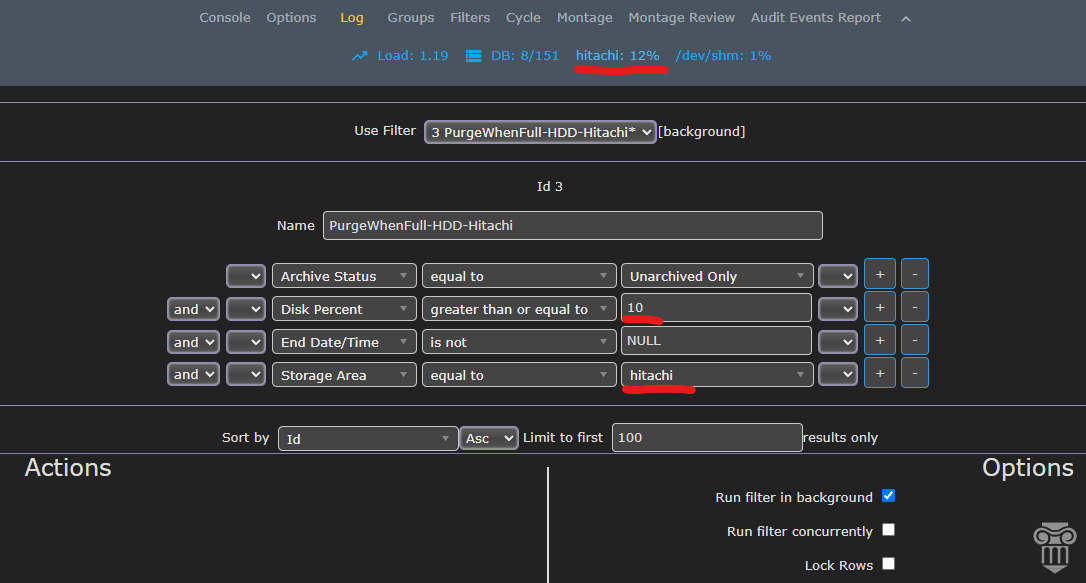This screenshot has height=583, width=1086.
Task: Open the Audit Events Report
Action: [816, 18]
